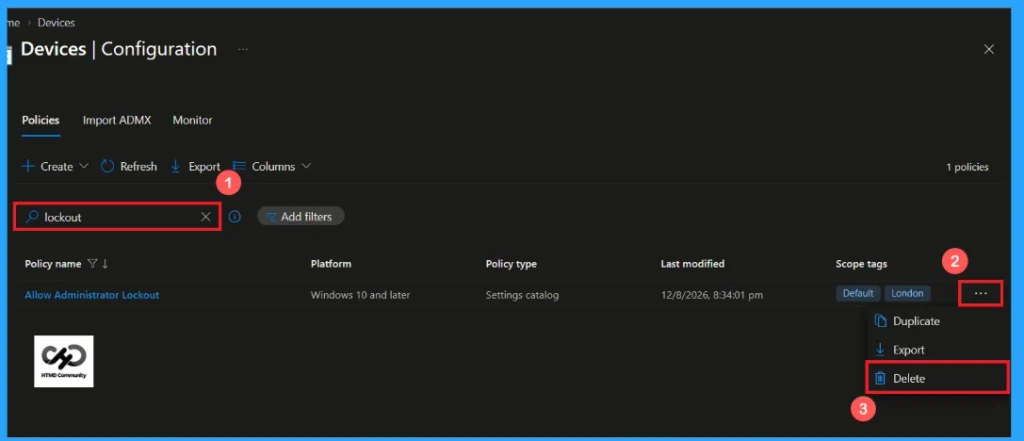Sort by the Policy name arrow icon
The image size is (1024, 441).
pyautogui.click(x=105, y=264)
